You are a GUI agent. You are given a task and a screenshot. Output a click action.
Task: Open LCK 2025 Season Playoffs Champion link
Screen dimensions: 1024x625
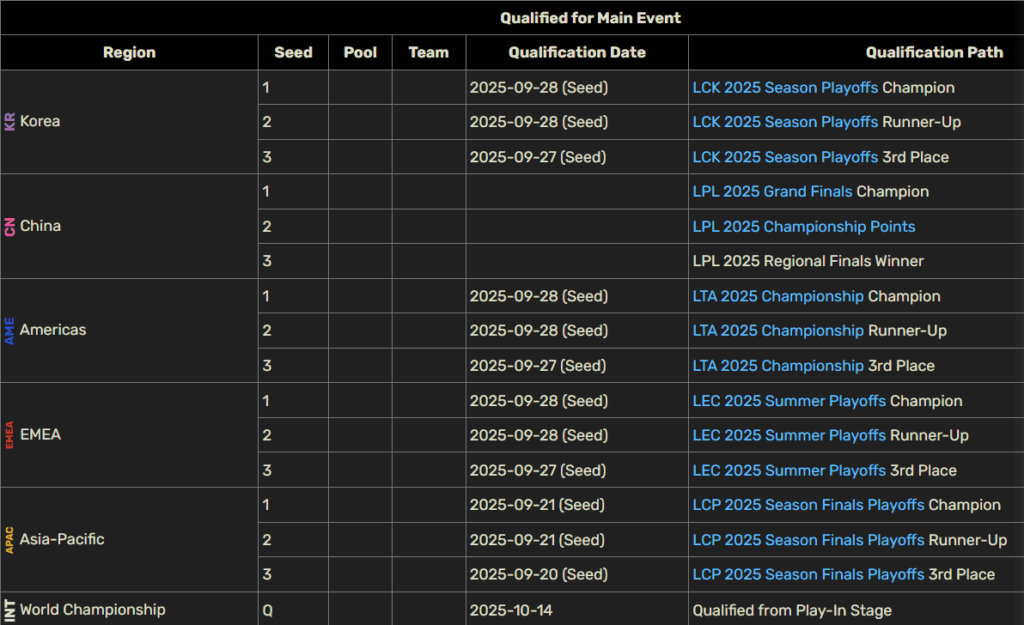coord(785,88)
